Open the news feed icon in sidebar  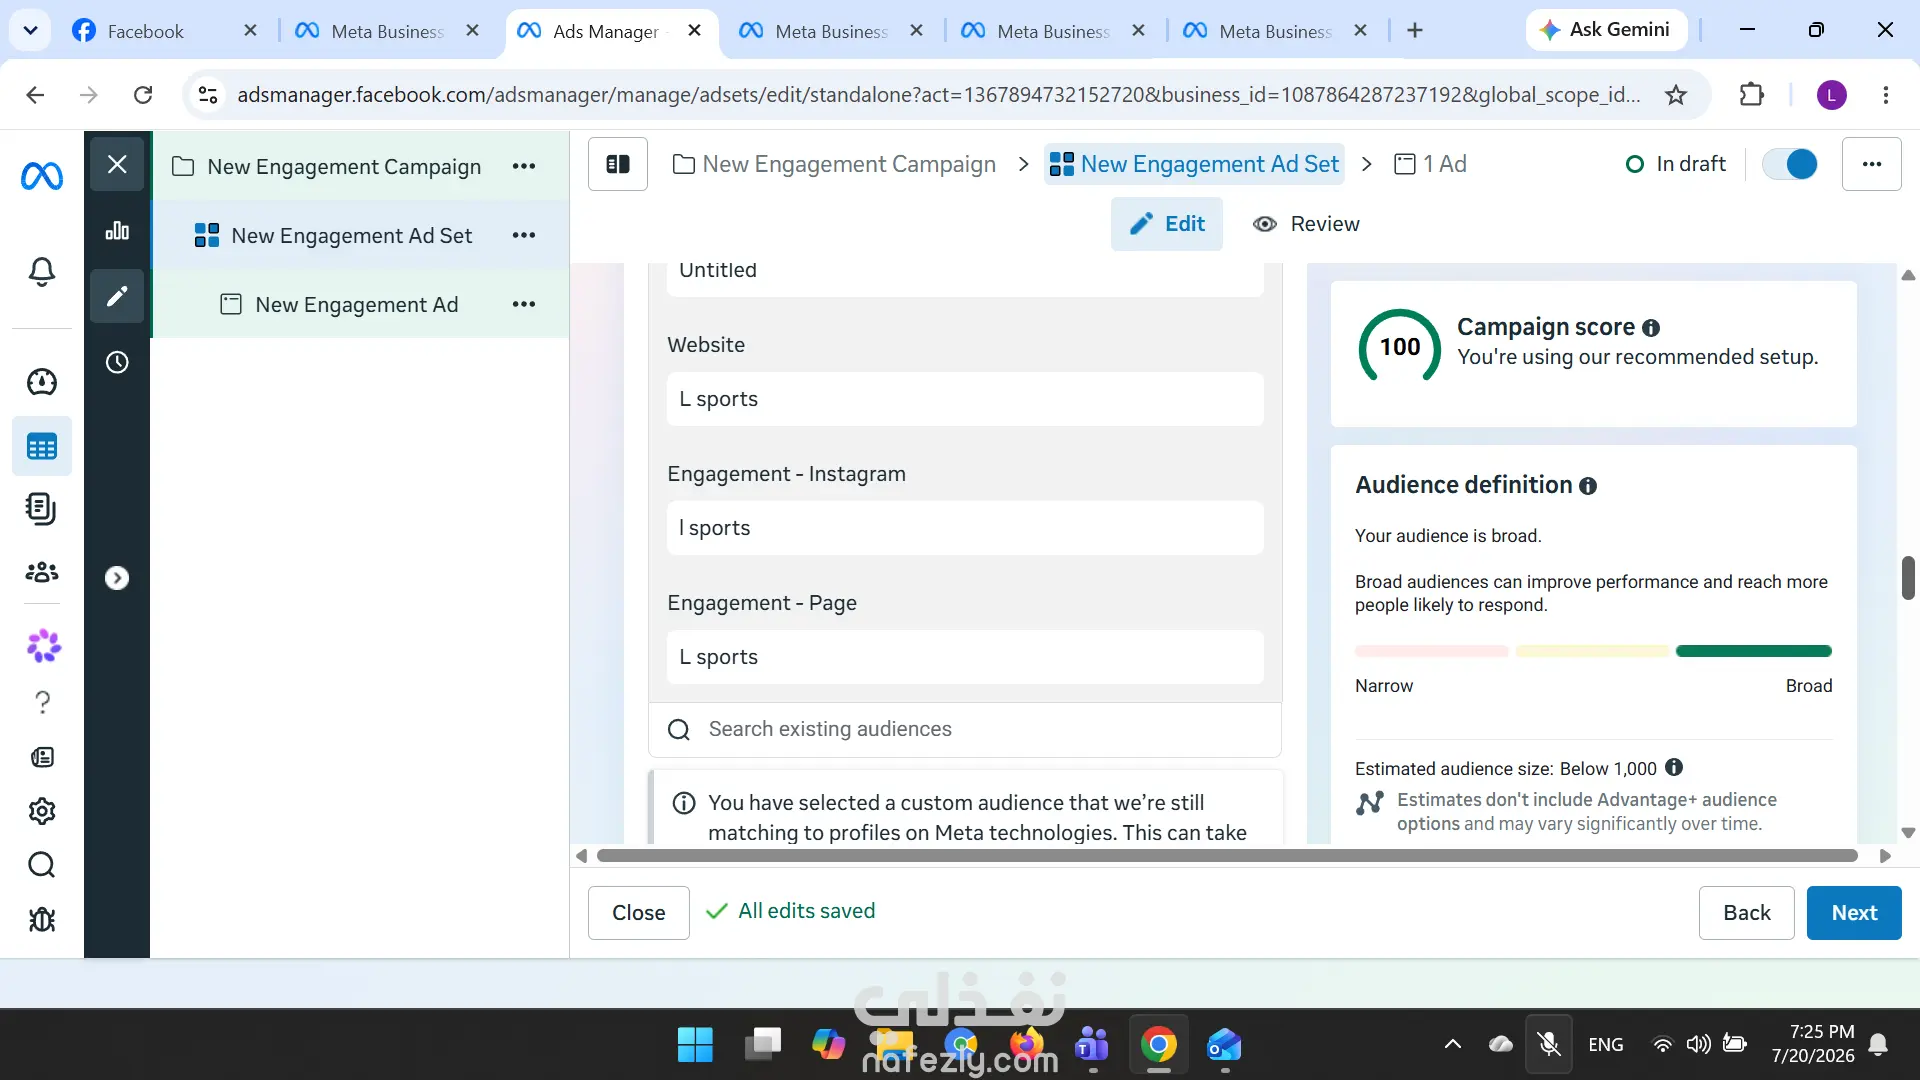click(42, 757)
